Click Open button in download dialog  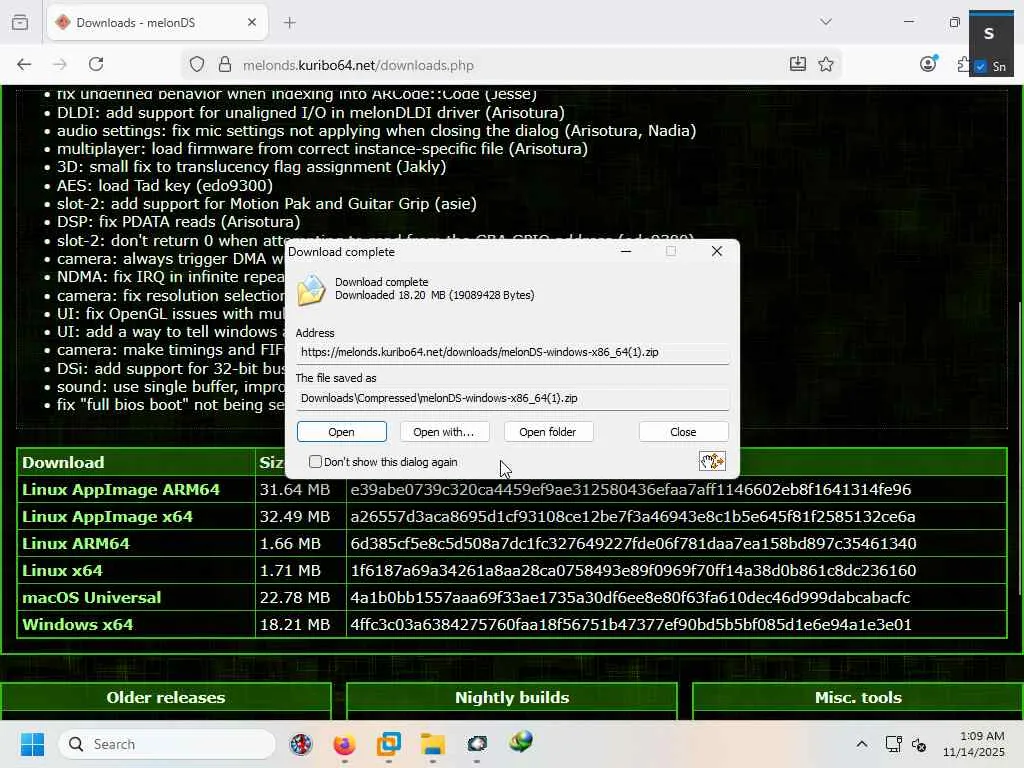coord(342,432)
